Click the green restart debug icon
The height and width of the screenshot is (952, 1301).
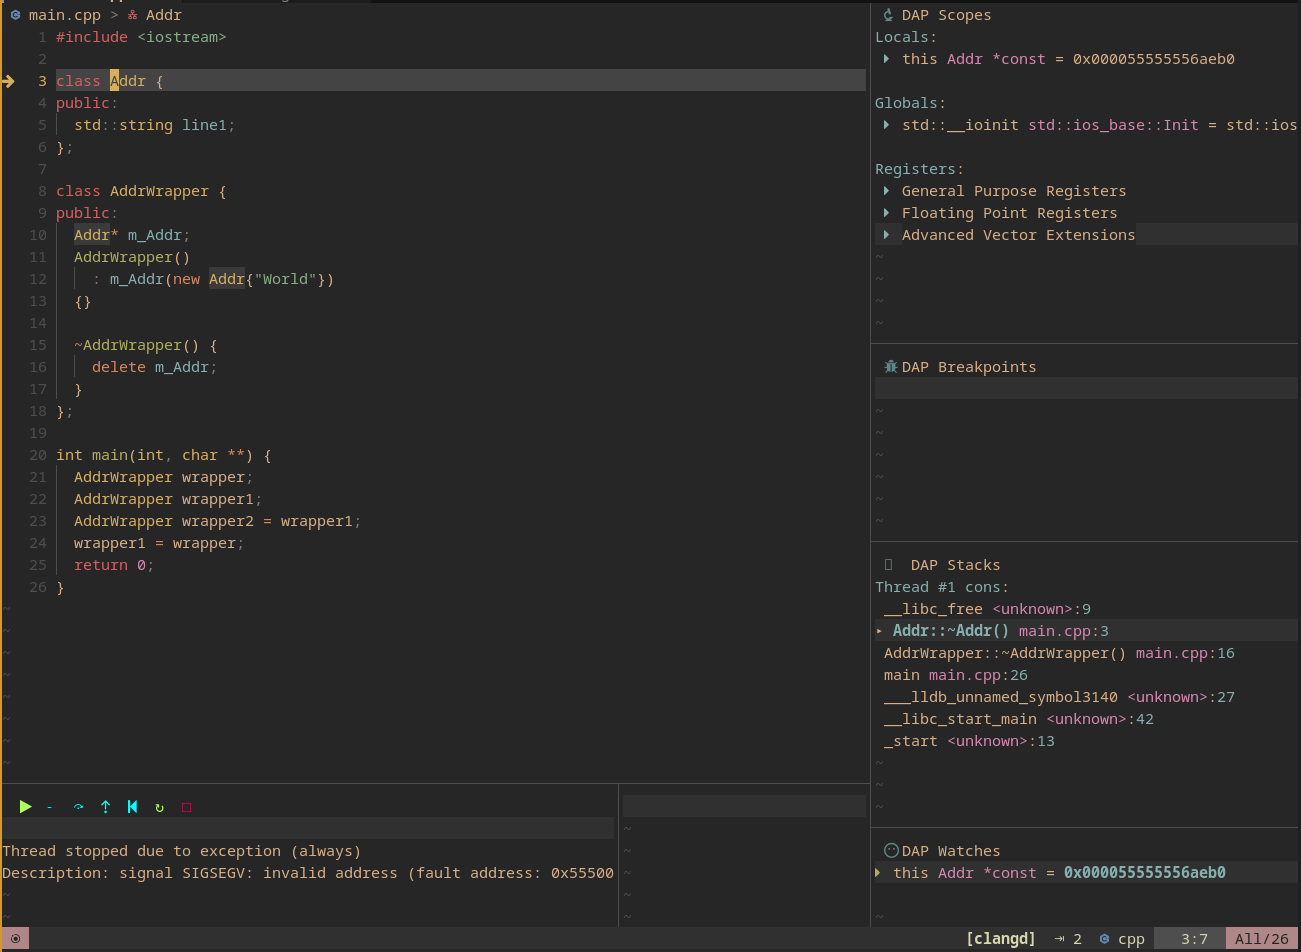pyautogui.click(x=159, y=807)
